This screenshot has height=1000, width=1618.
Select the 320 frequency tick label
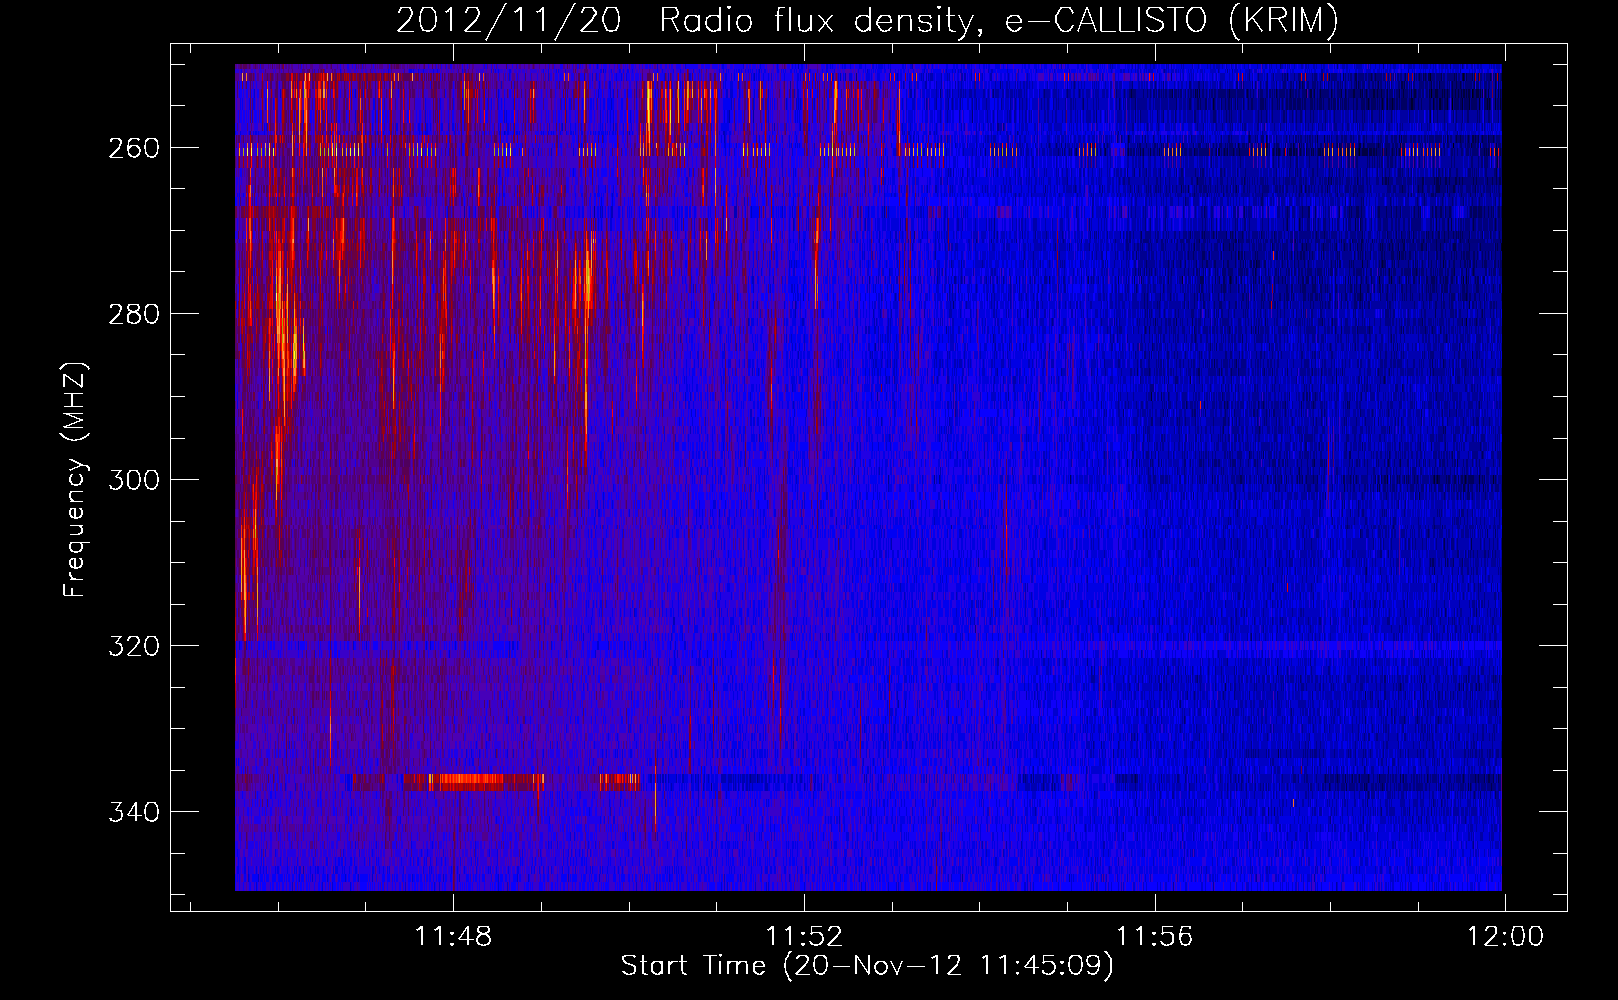tap(133, 646)
